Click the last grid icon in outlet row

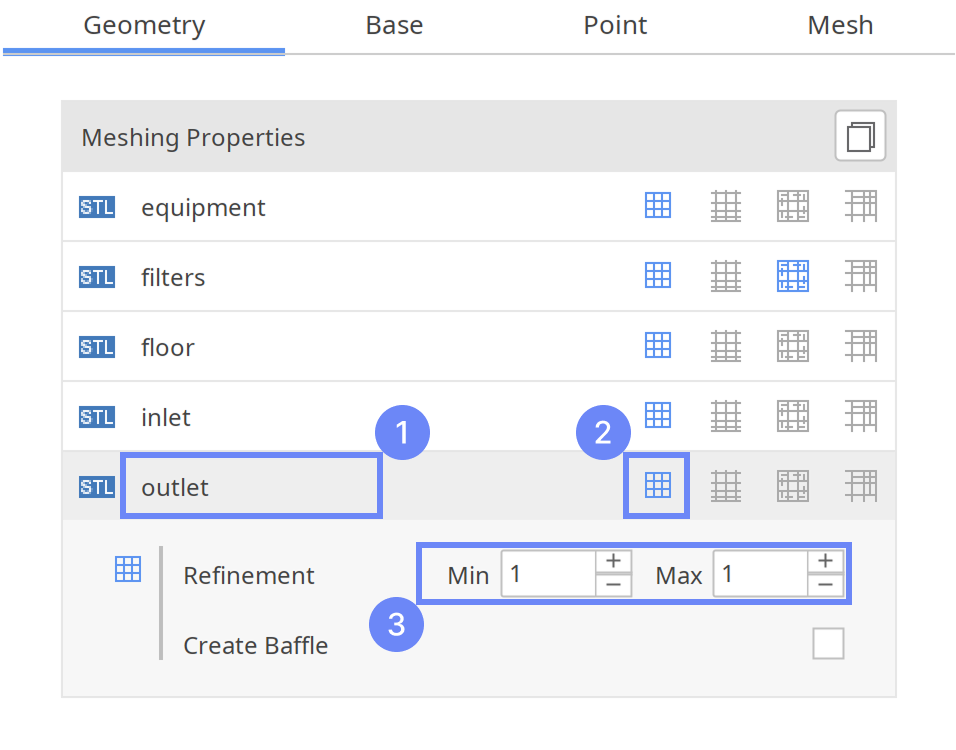[x=860, y=486]
